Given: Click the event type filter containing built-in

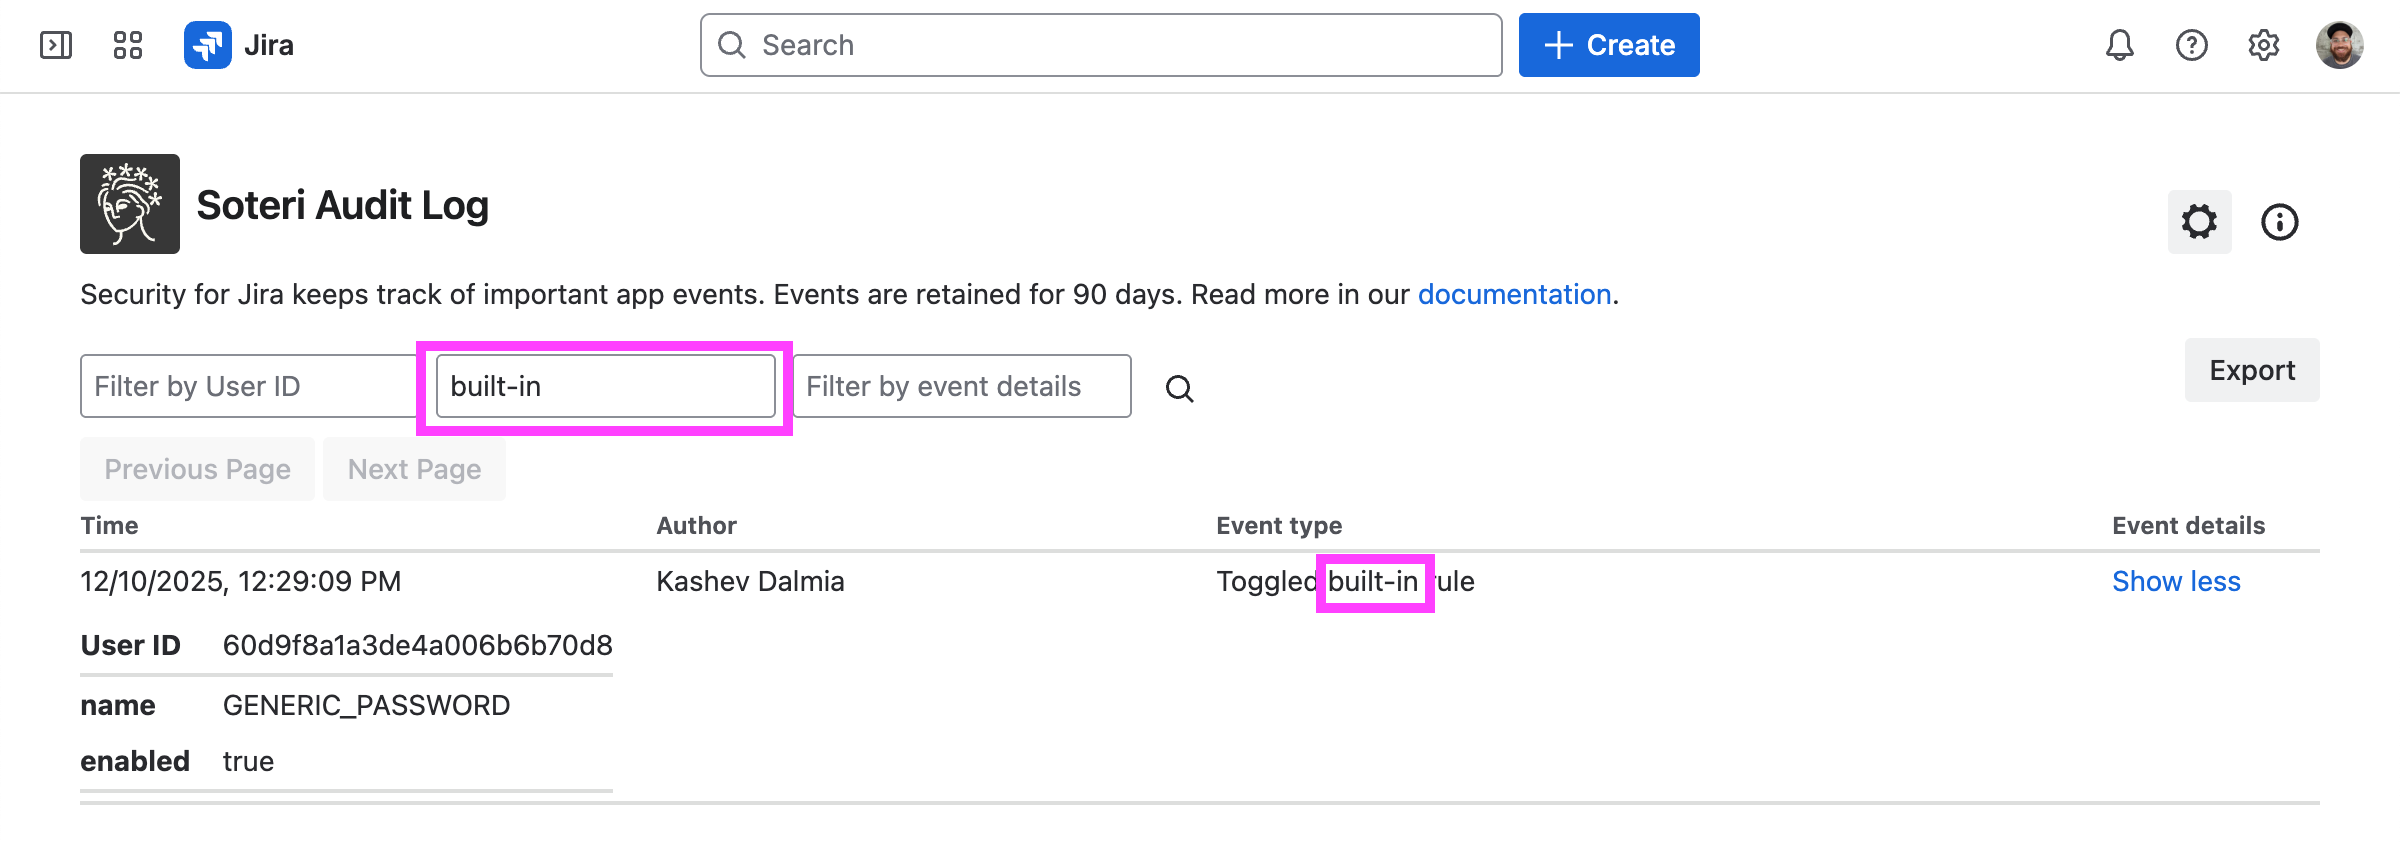Looking at the screenshot, I should [605, 386].
